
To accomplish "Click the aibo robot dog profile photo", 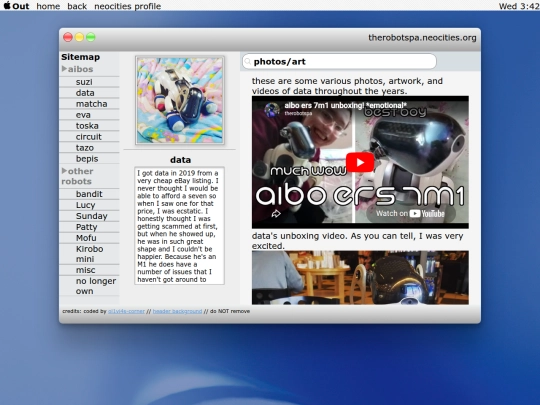I will tap(180, 100).
